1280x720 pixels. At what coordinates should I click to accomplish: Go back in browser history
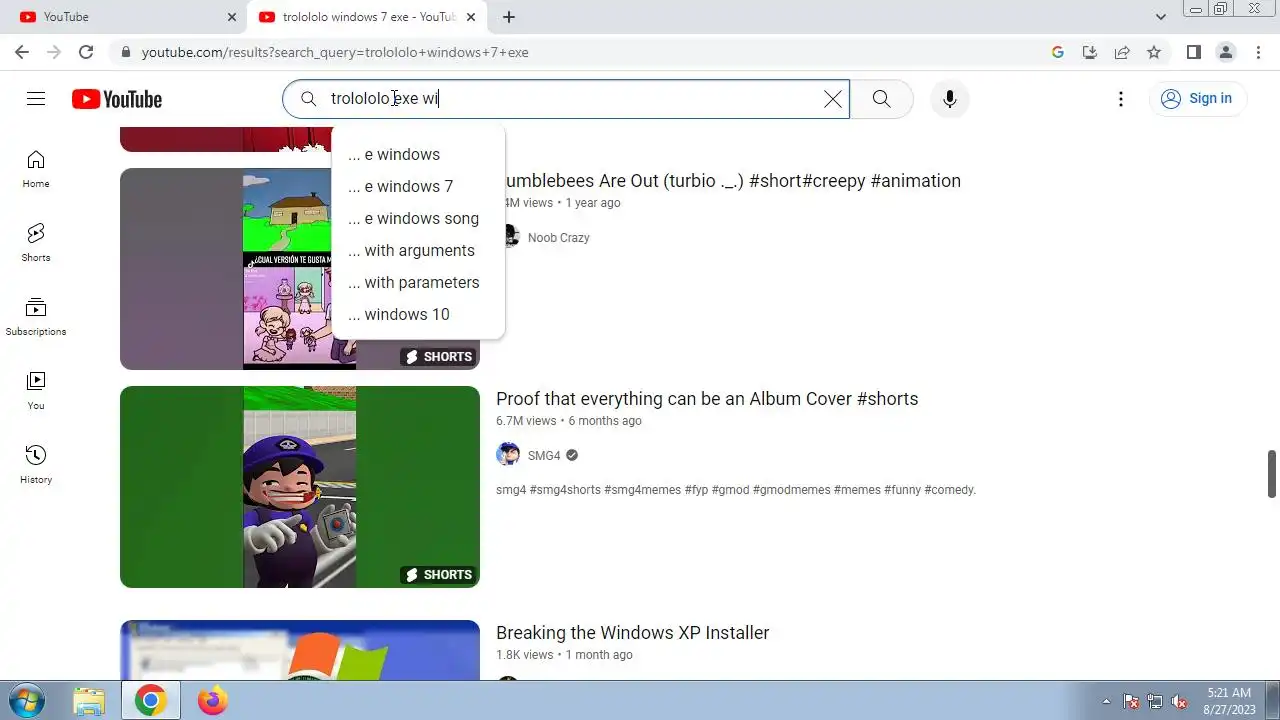pos(22,52)
